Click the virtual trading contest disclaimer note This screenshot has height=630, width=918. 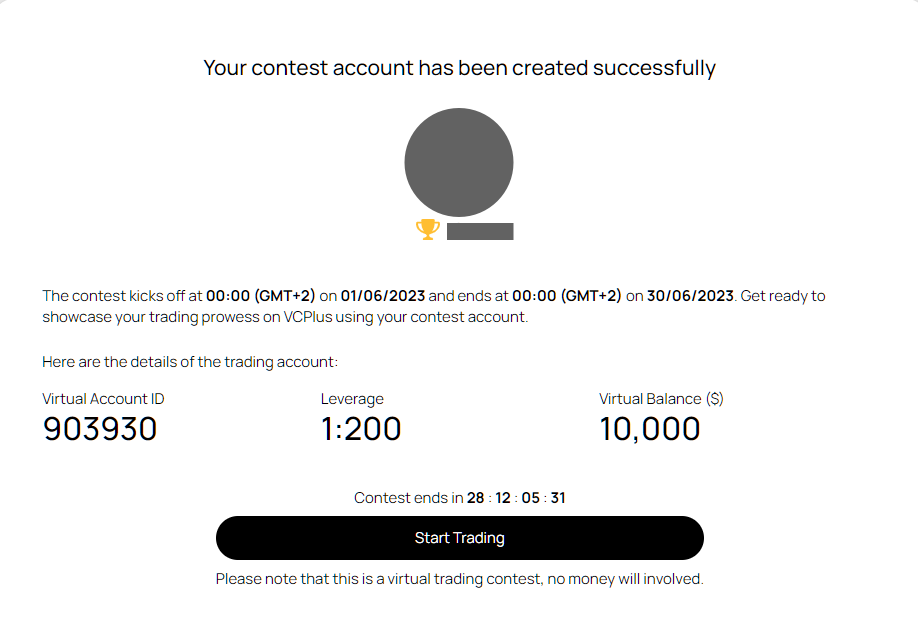459,579
